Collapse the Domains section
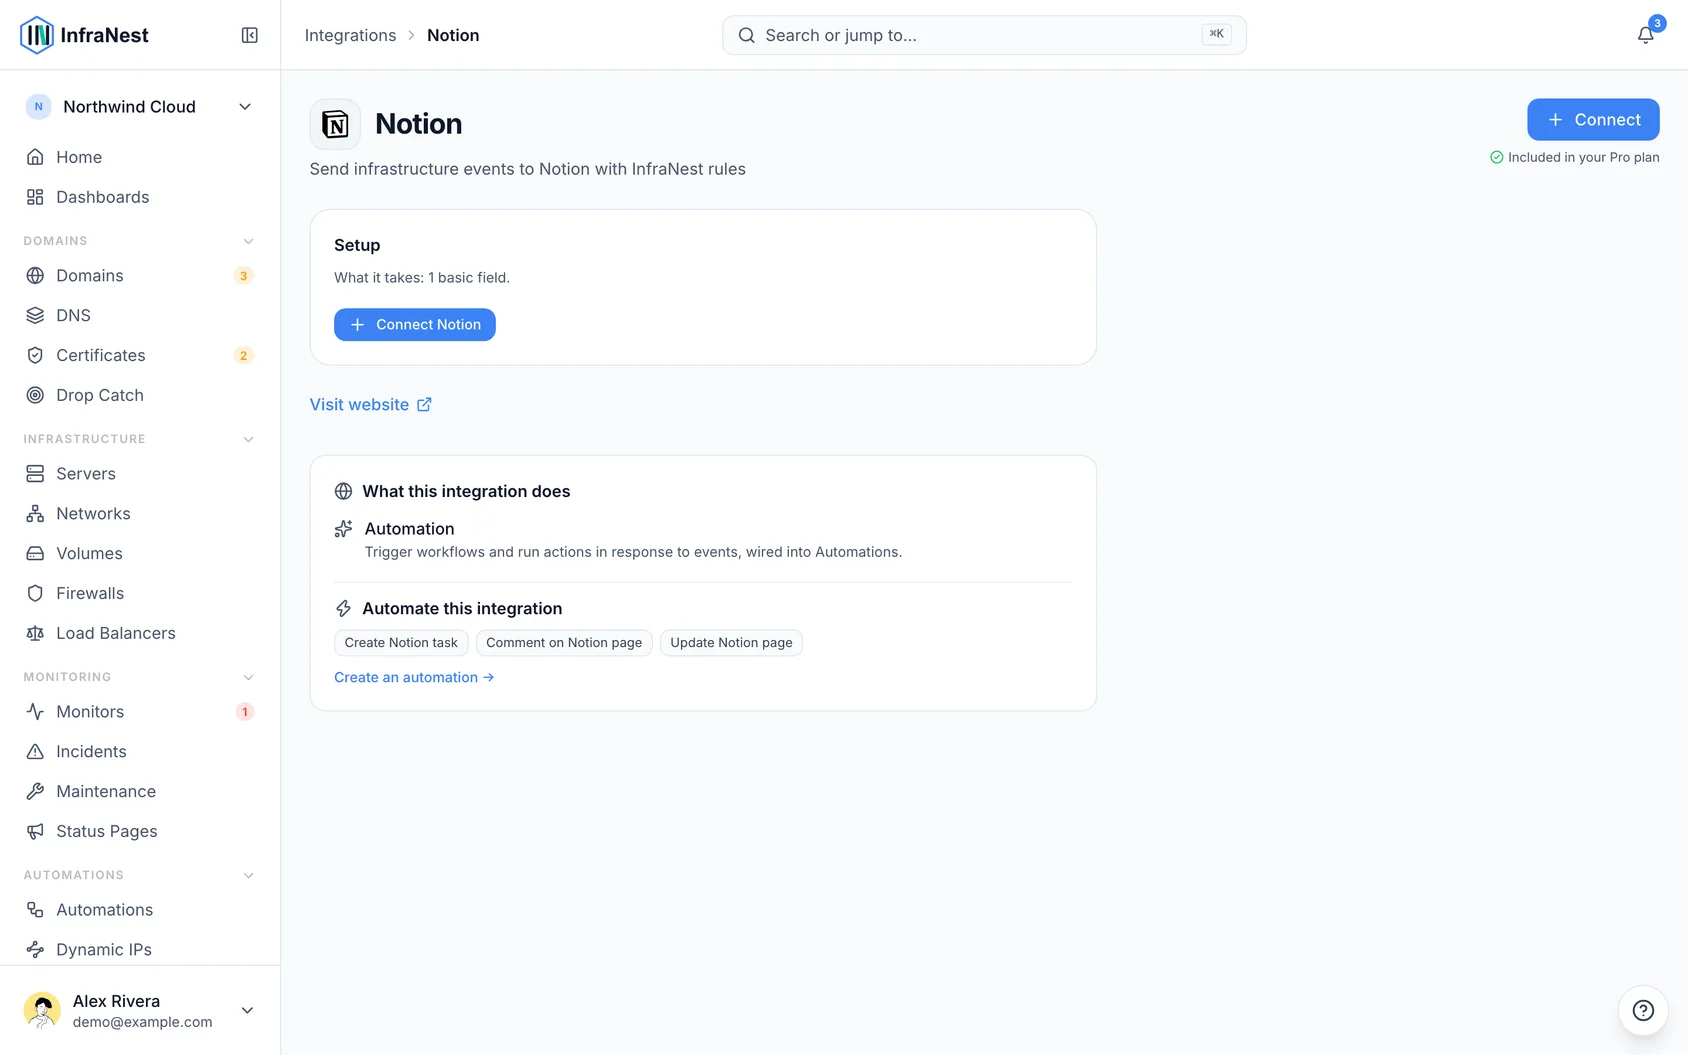This screenshot has width=1688, height=1055. (x=248, y=241)
